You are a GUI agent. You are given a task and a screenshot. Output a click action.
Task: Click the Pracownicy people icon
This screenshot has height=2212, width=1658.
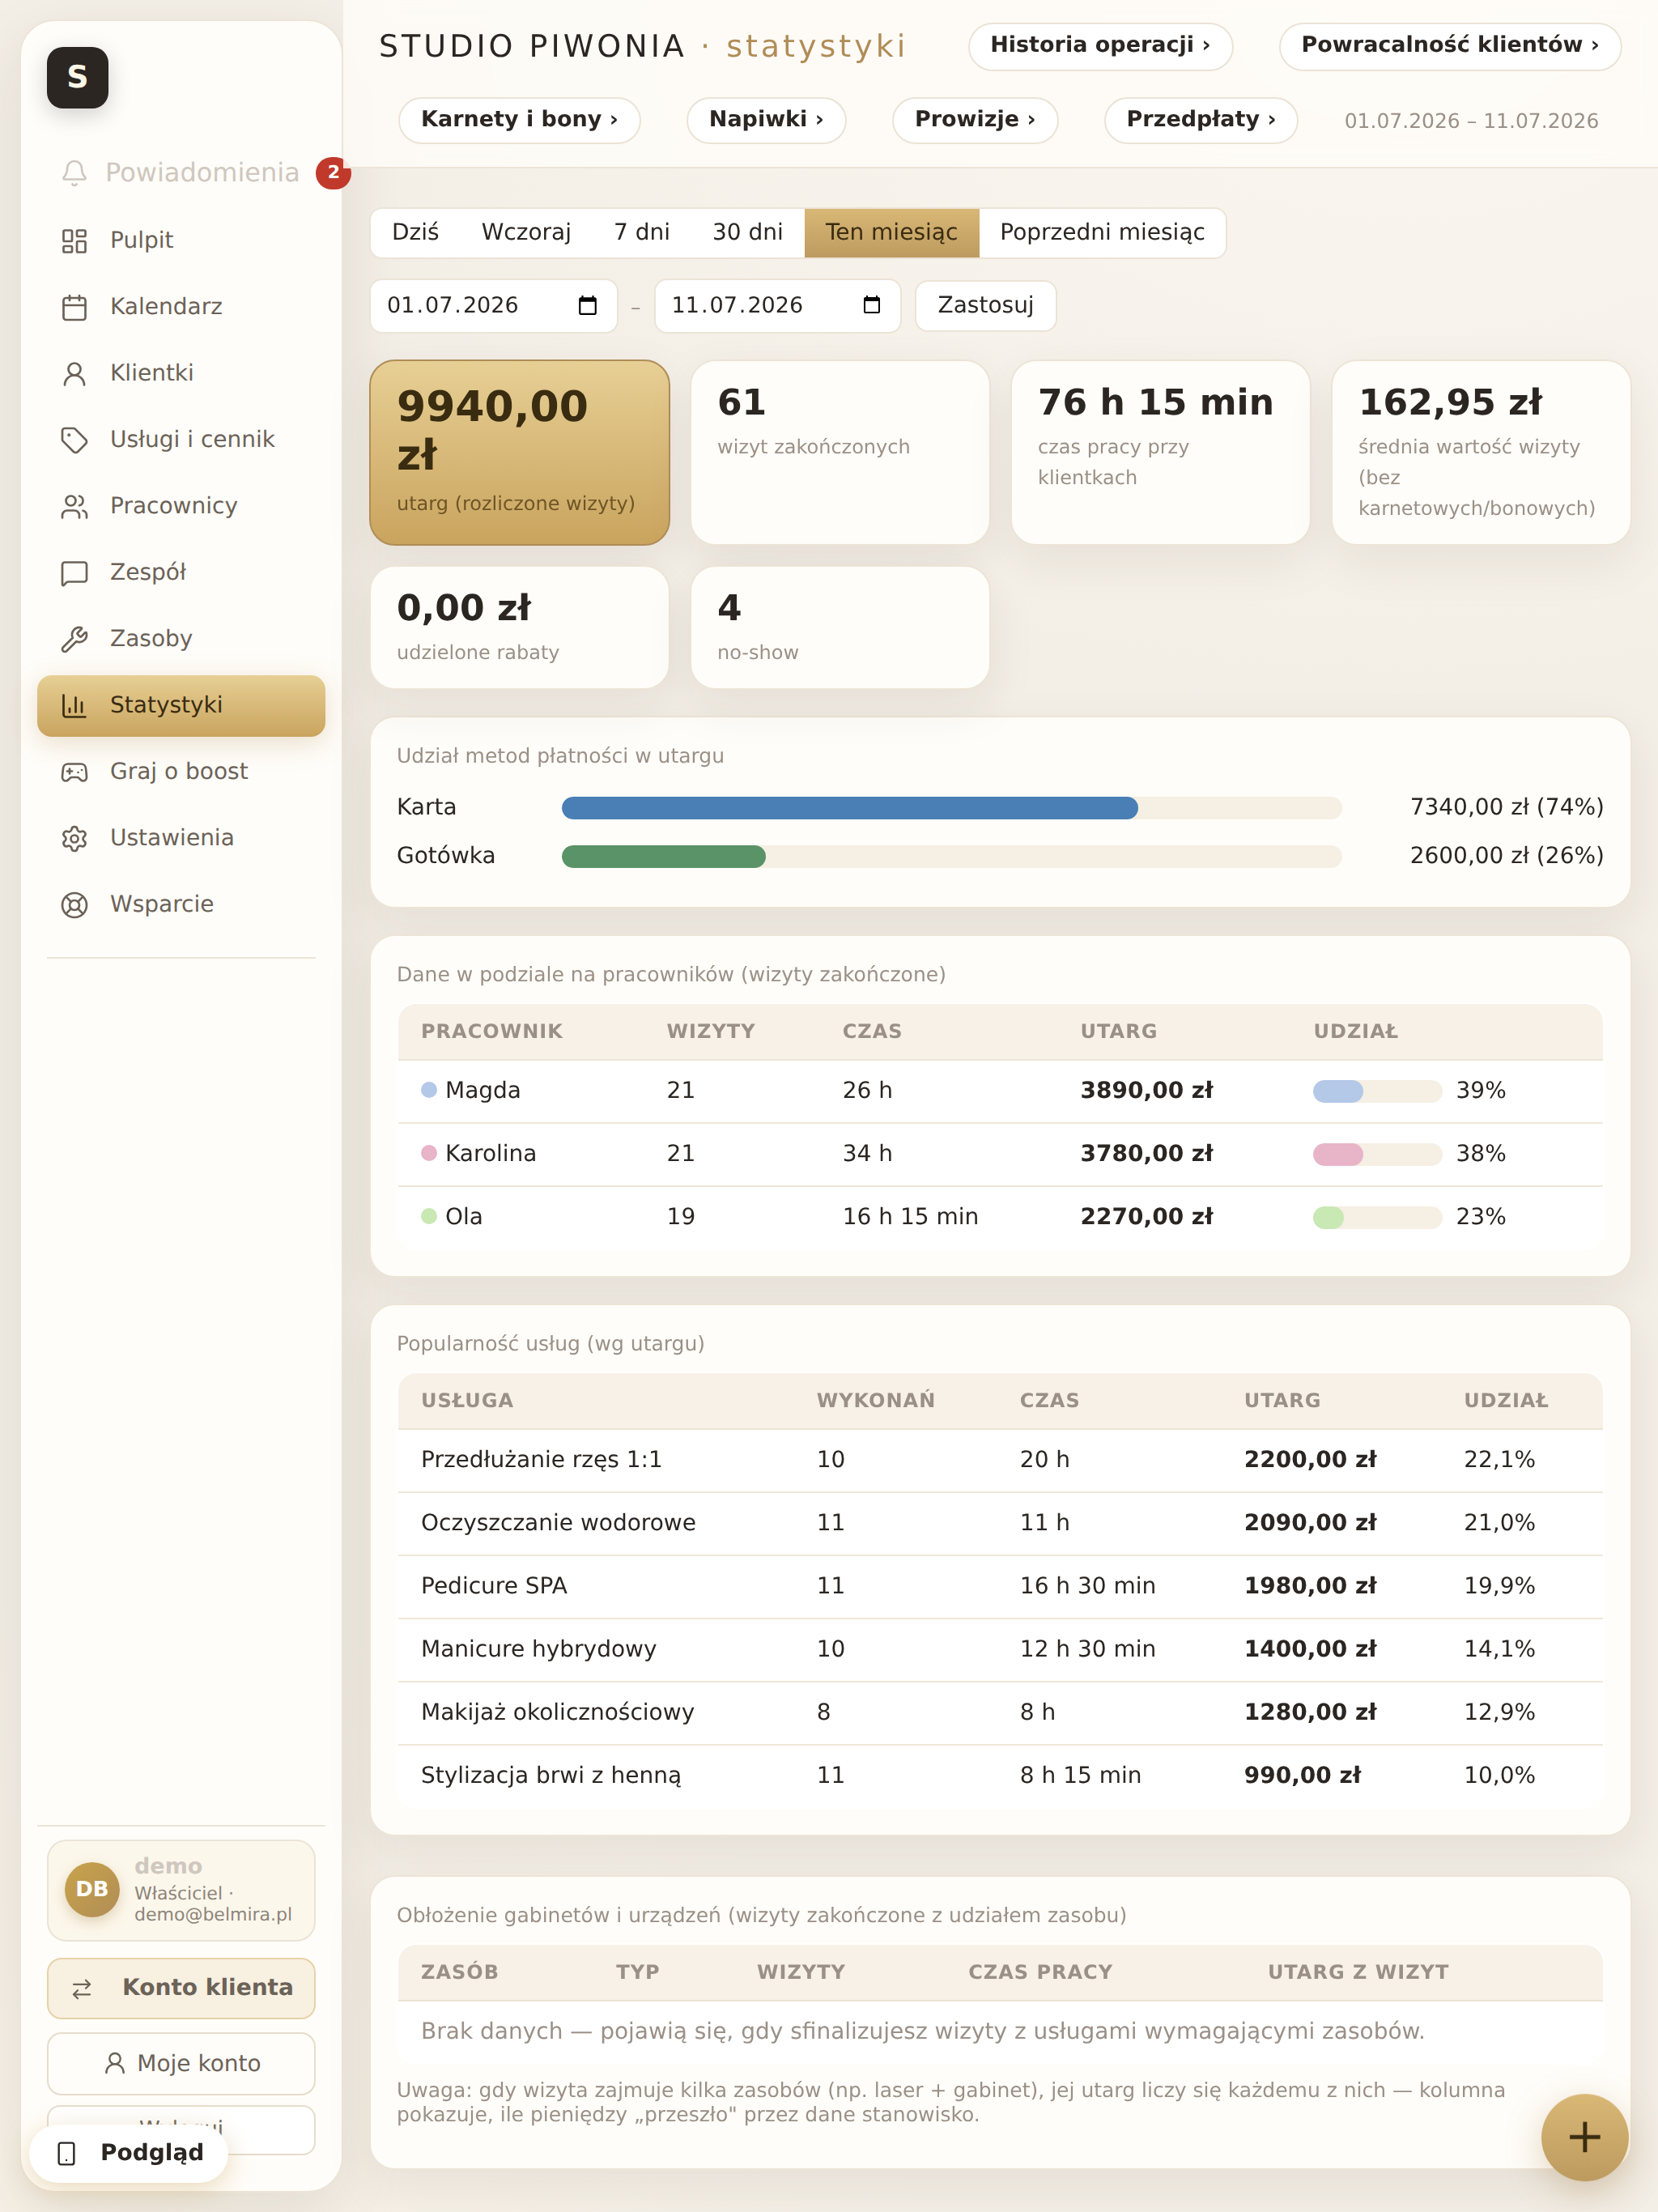(x=74, y=506)
